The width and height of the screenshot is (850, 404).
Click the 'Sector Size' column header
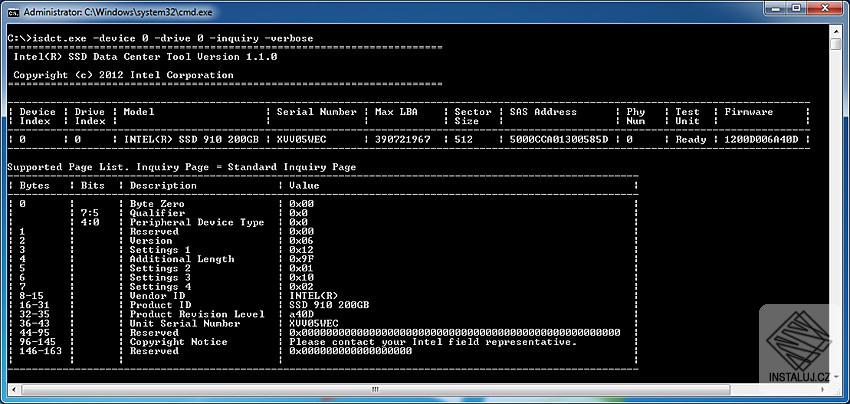[473, 117]
